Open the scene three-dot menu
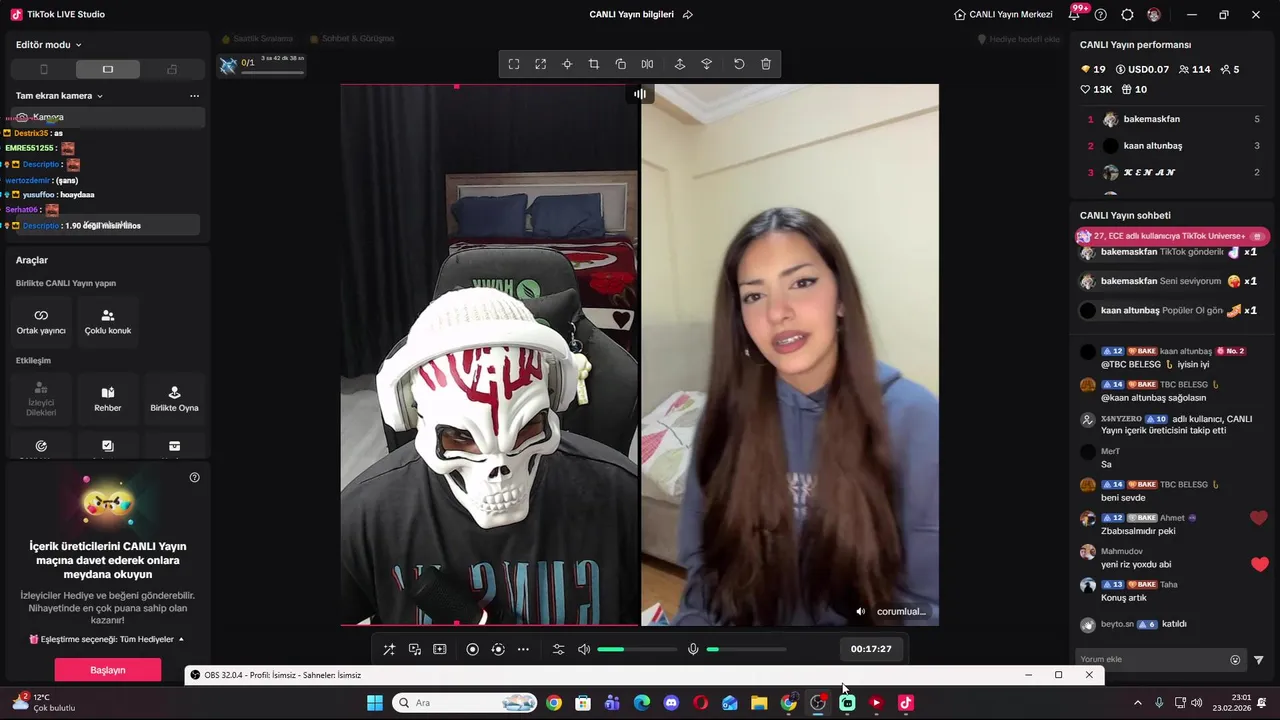This screenshot has height=720, width=1280. click(194, 96)
